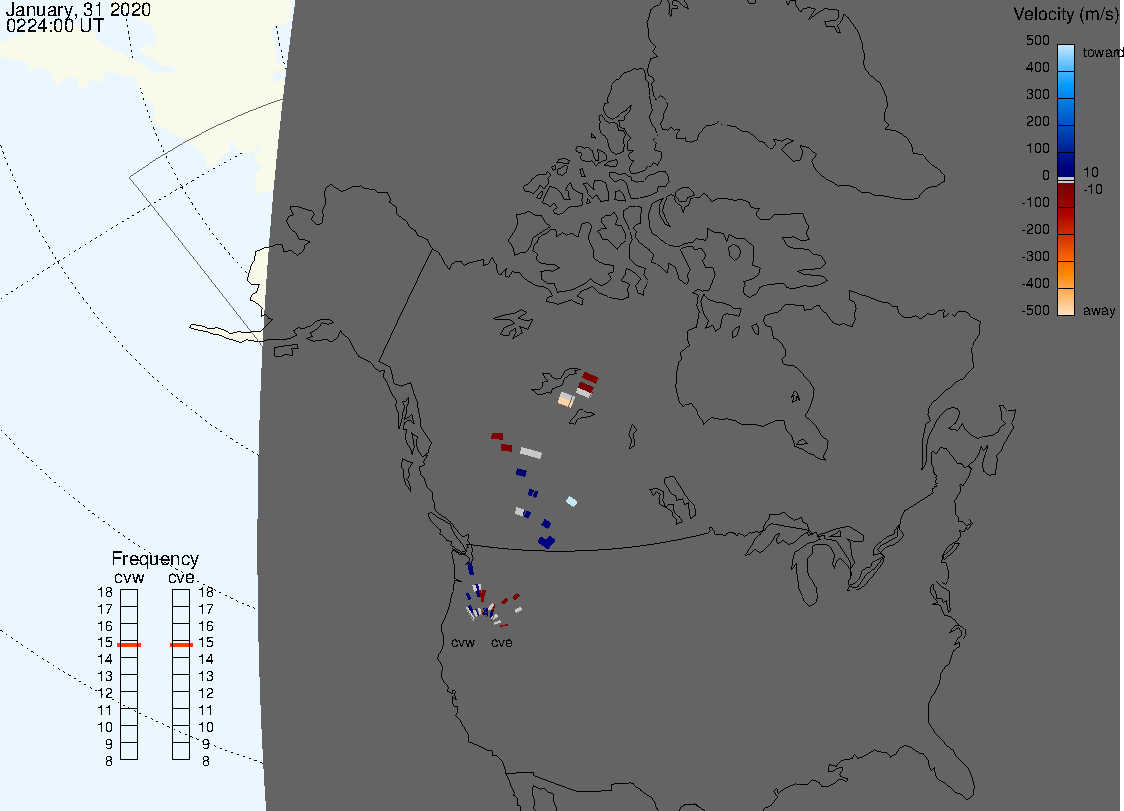
Task: Click the red cvw frequency marker at 15
Action: (x=129, y=645)
